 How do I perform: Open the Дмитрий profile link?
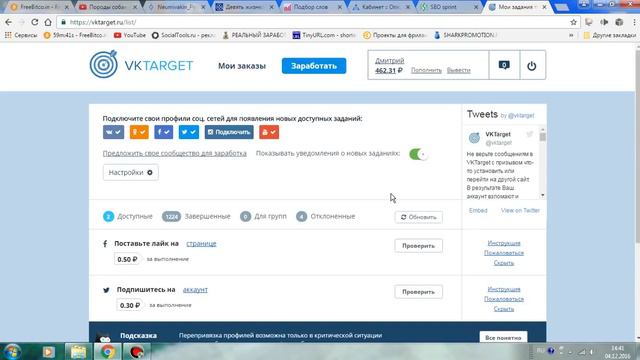(389, 60)
